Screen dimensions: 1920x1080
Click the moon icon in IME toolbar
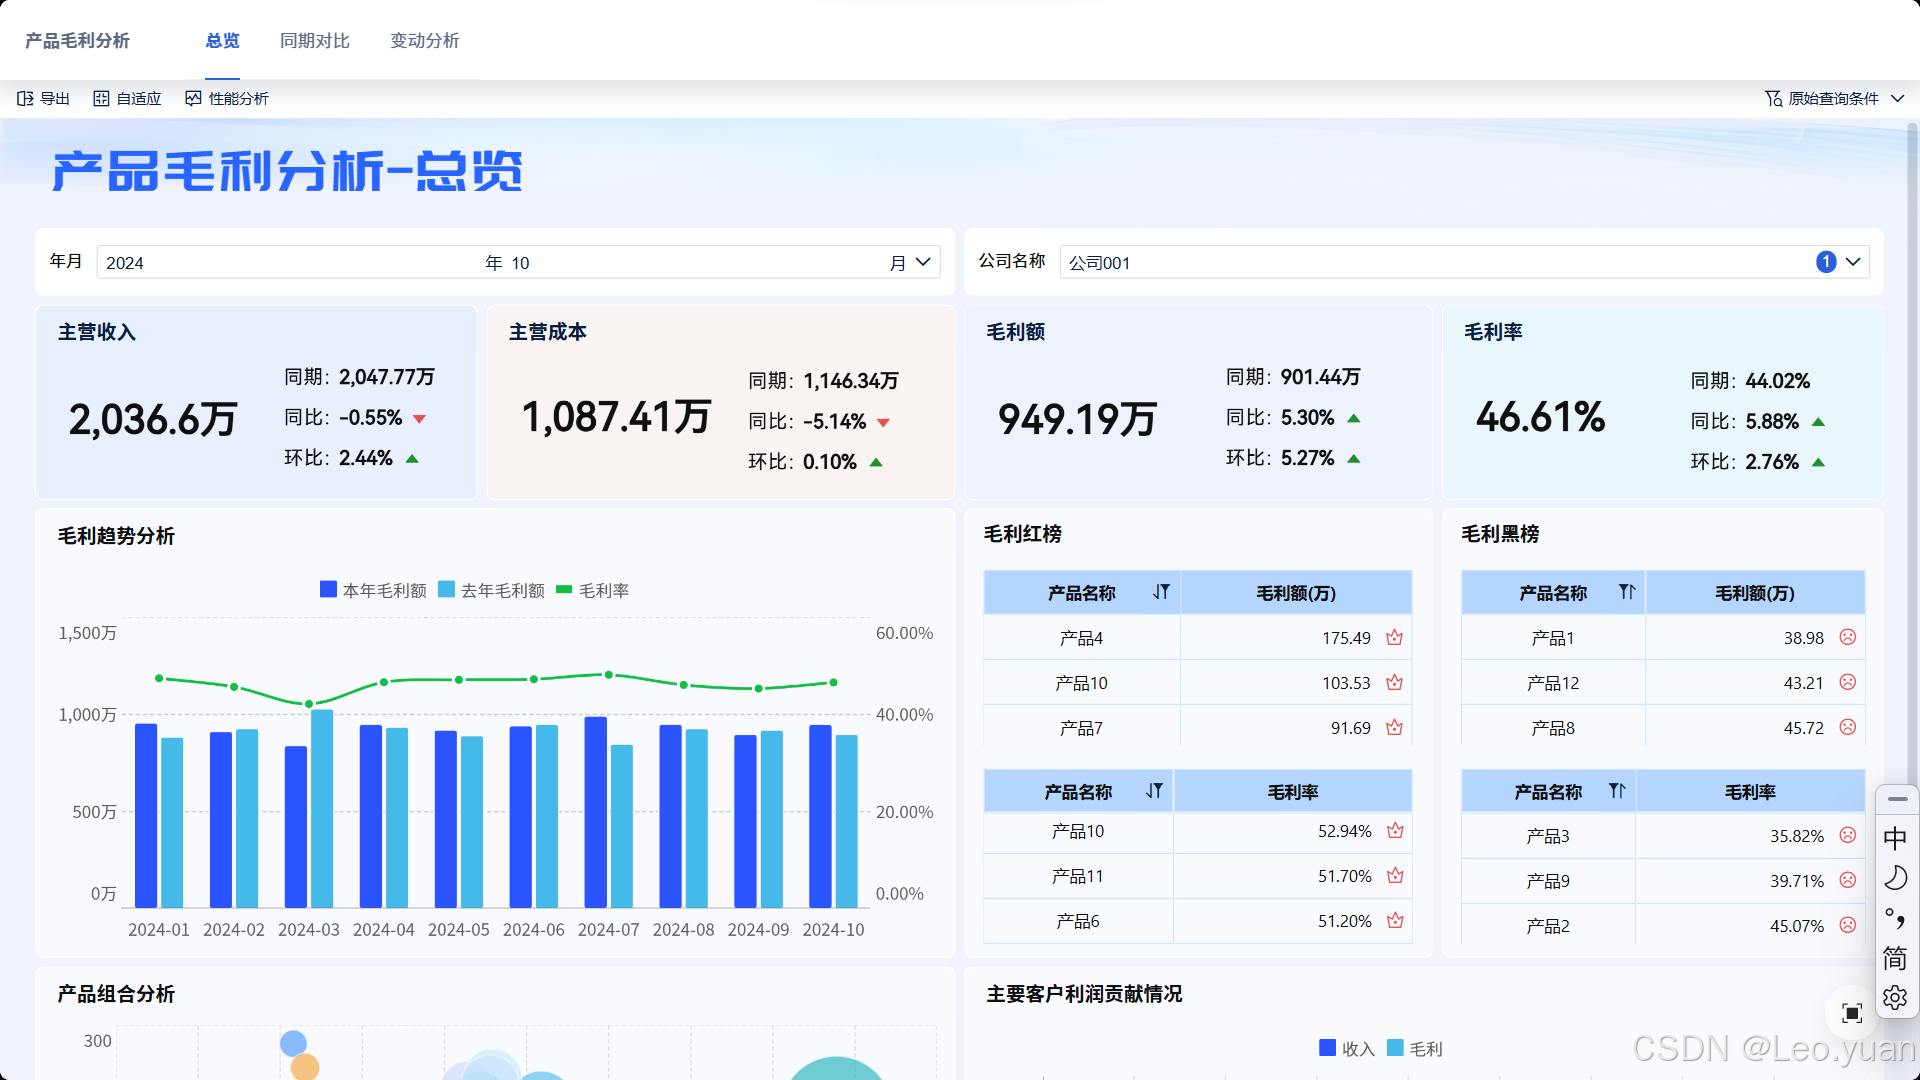pos(1895,878)
